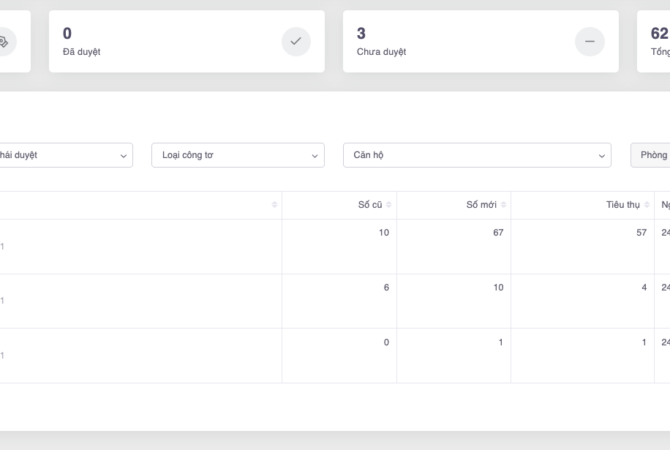The image size is (670, 450).
Task: Click the Số mới column header
Action: coord(481,205)
